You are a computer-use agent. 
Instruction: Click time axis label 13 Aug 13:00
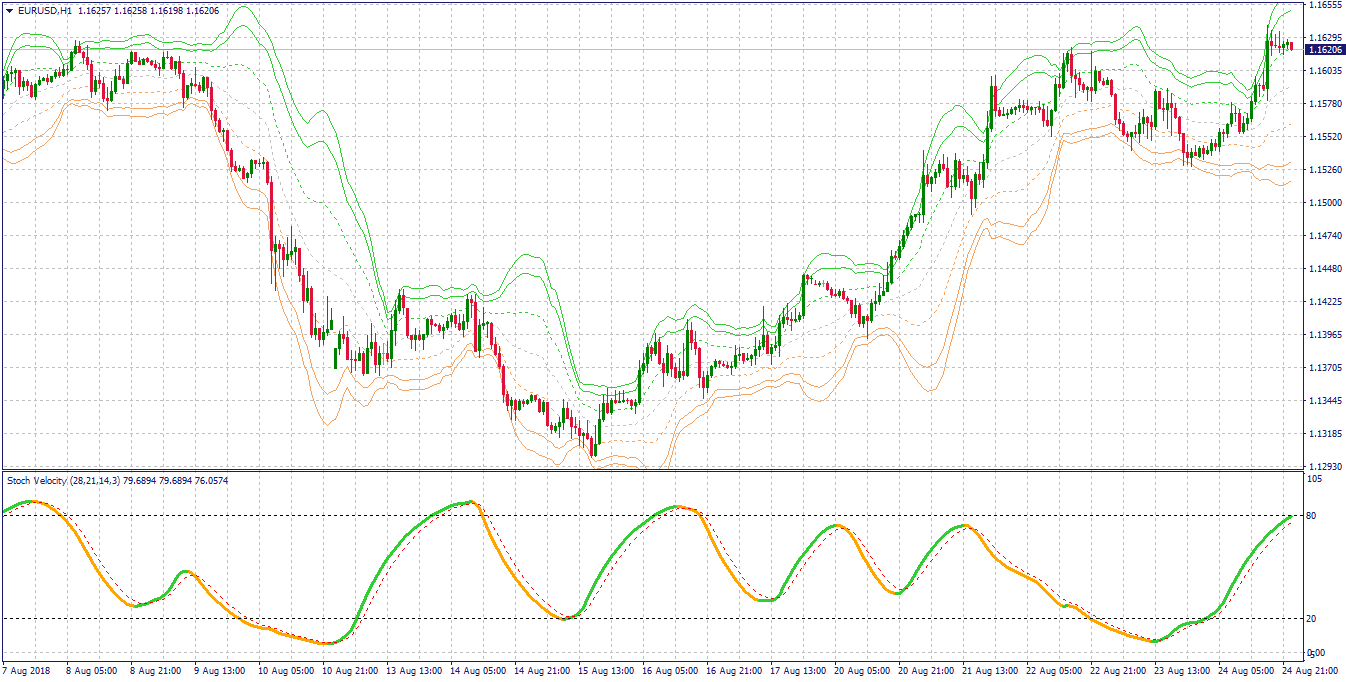414,673
